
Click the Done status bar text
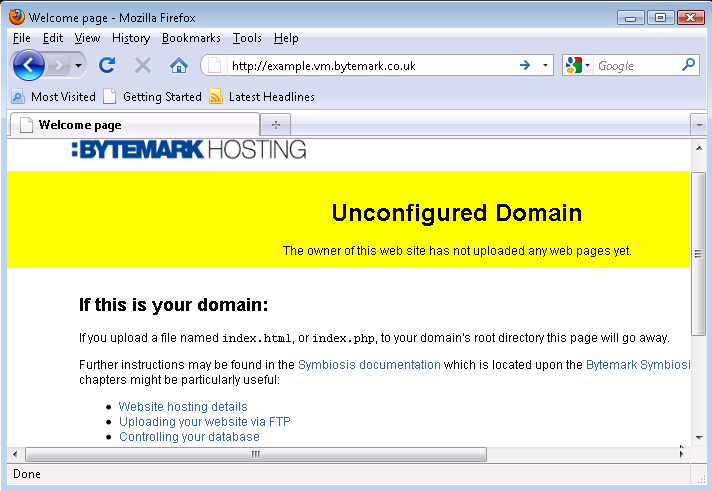pyautogui.click(x=27, y=474)
